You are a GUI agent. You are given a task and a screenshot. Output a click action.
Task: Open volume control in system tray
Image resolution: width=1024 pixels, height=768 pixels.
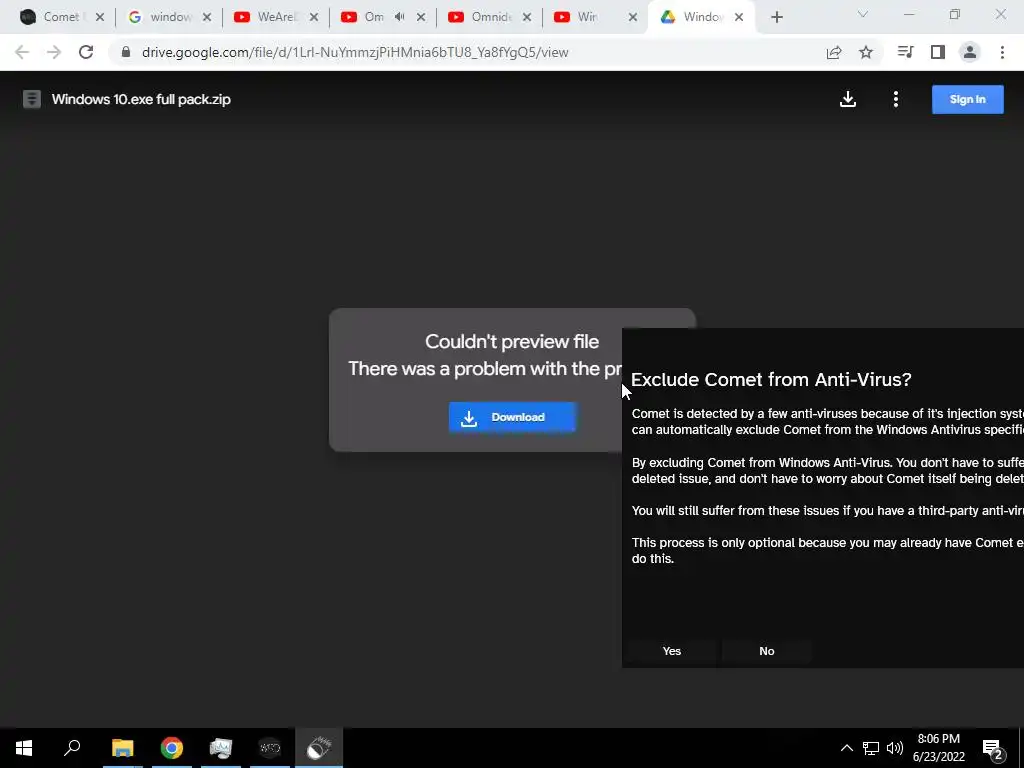895,748
